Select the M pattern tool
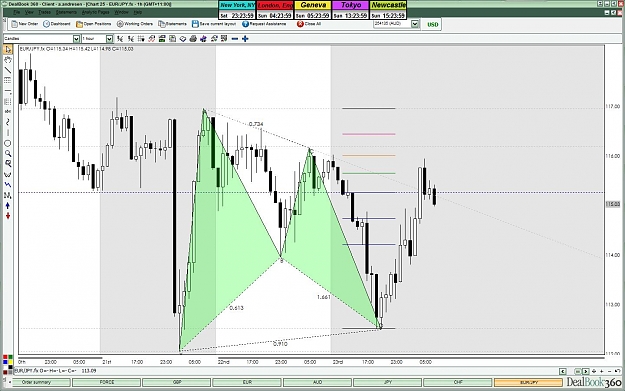Image resolution: width=625 pixels, height=391 pixels. 8,195
